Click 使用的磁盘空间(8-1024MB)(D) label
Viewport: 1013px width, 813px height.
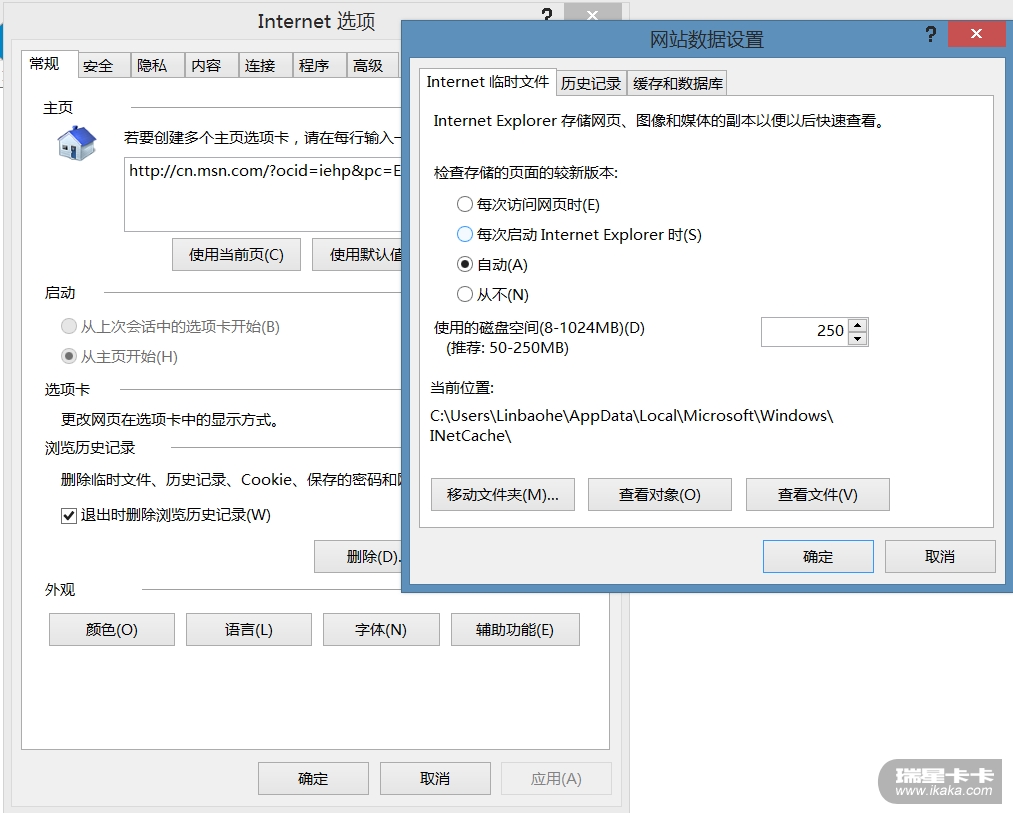point(539,328)
